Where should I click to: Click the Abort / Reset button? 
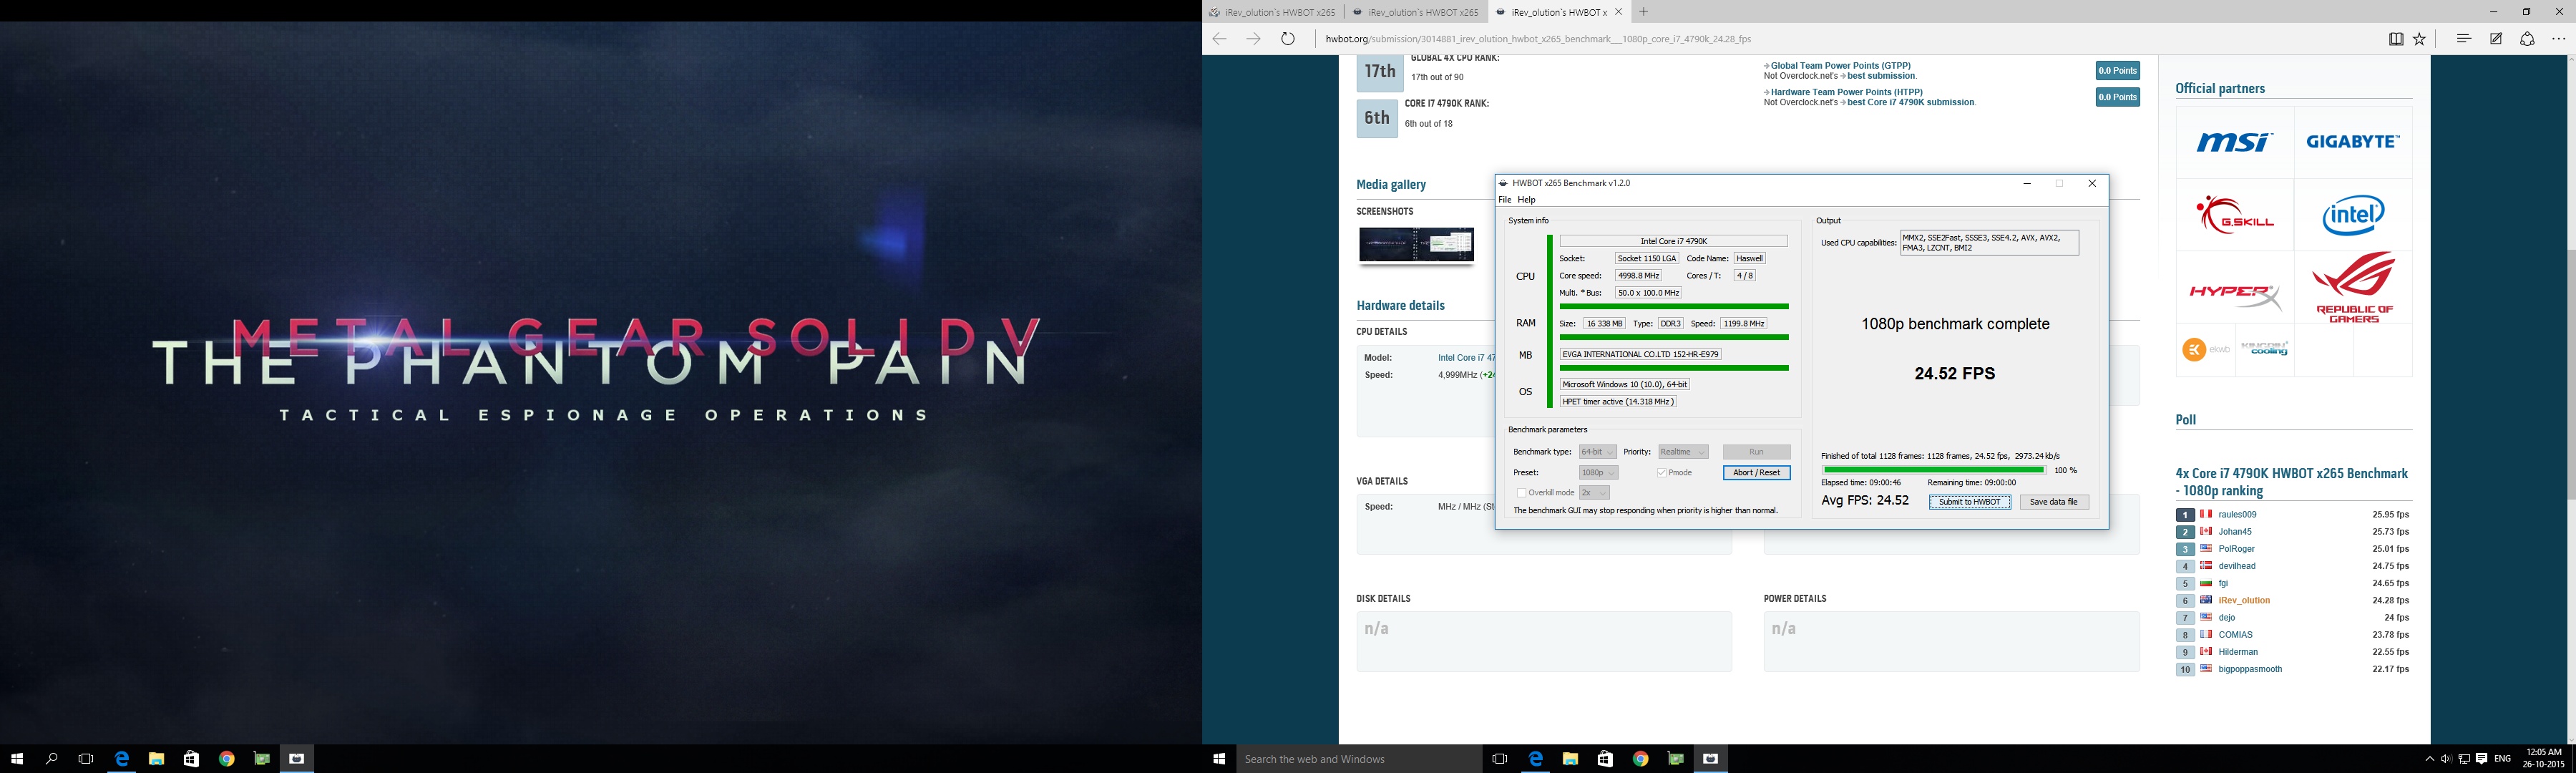point(1757,473)
